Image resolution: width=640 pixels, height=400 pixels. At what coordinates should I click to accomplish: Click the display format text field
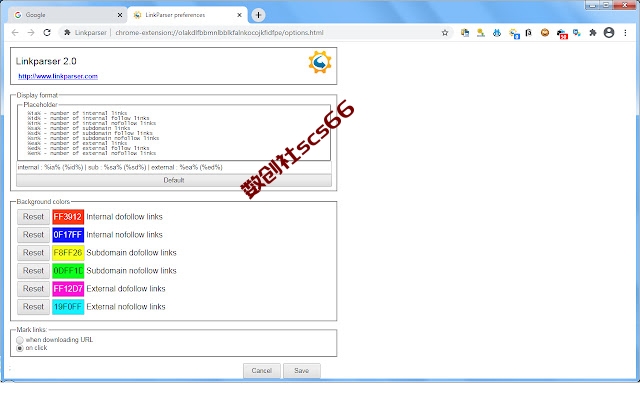174,167
